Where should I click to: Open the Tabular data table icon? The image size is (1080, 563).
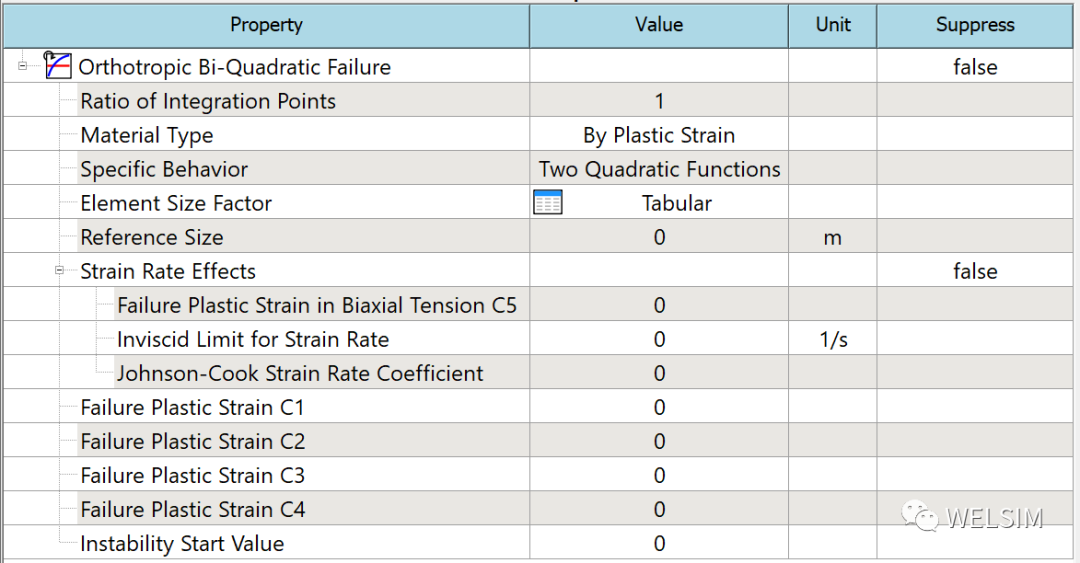[x=548, y=203]
